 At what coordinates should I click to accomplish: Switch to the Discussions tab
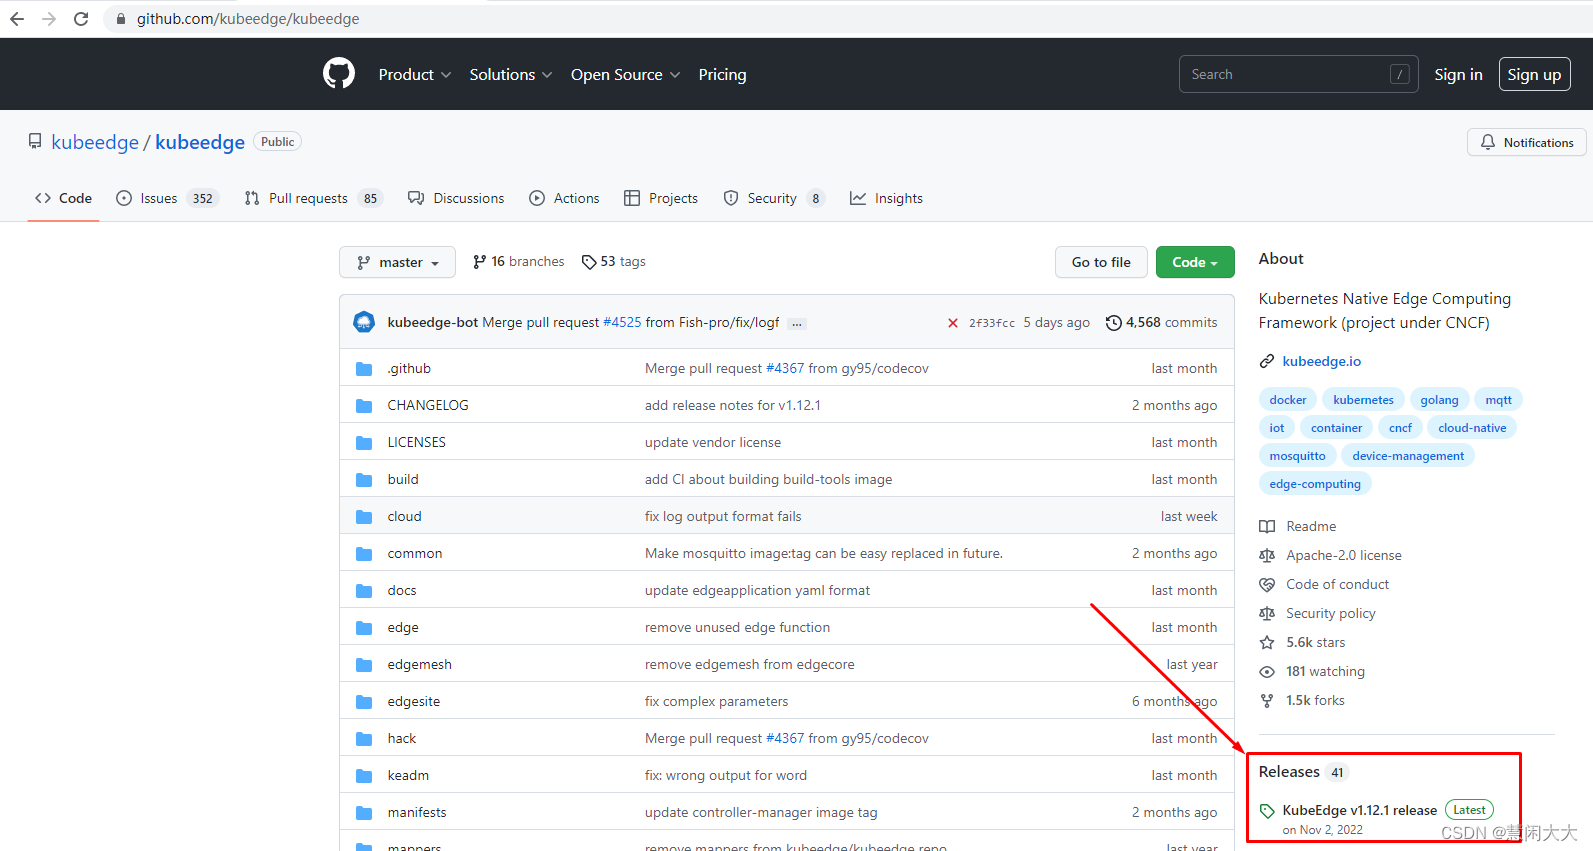(456, 198)
